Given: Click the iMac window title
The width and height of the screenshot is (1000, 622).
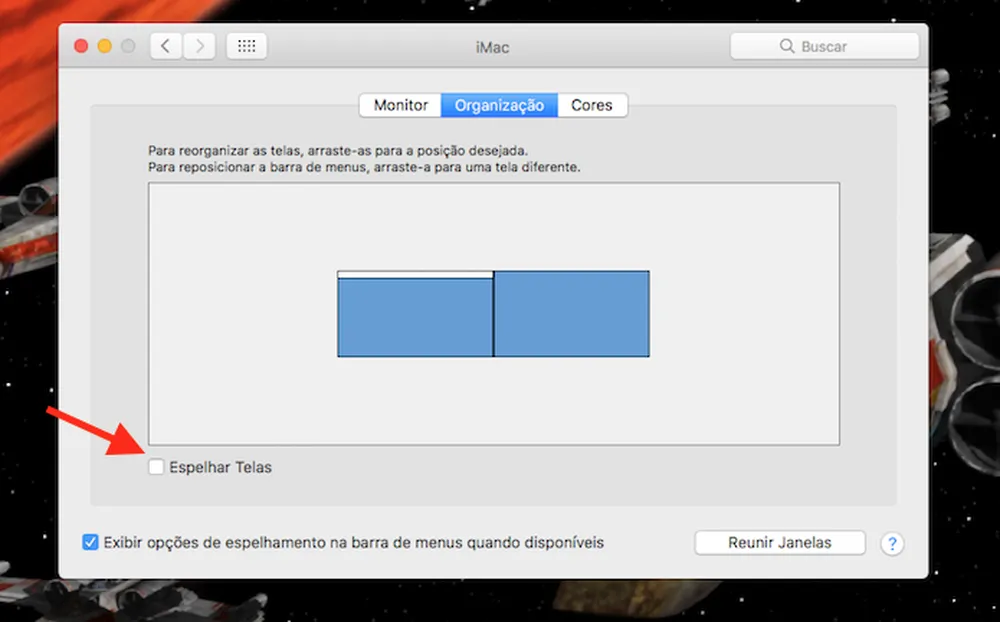Looking at the screenshot, I should pos(492,47).
